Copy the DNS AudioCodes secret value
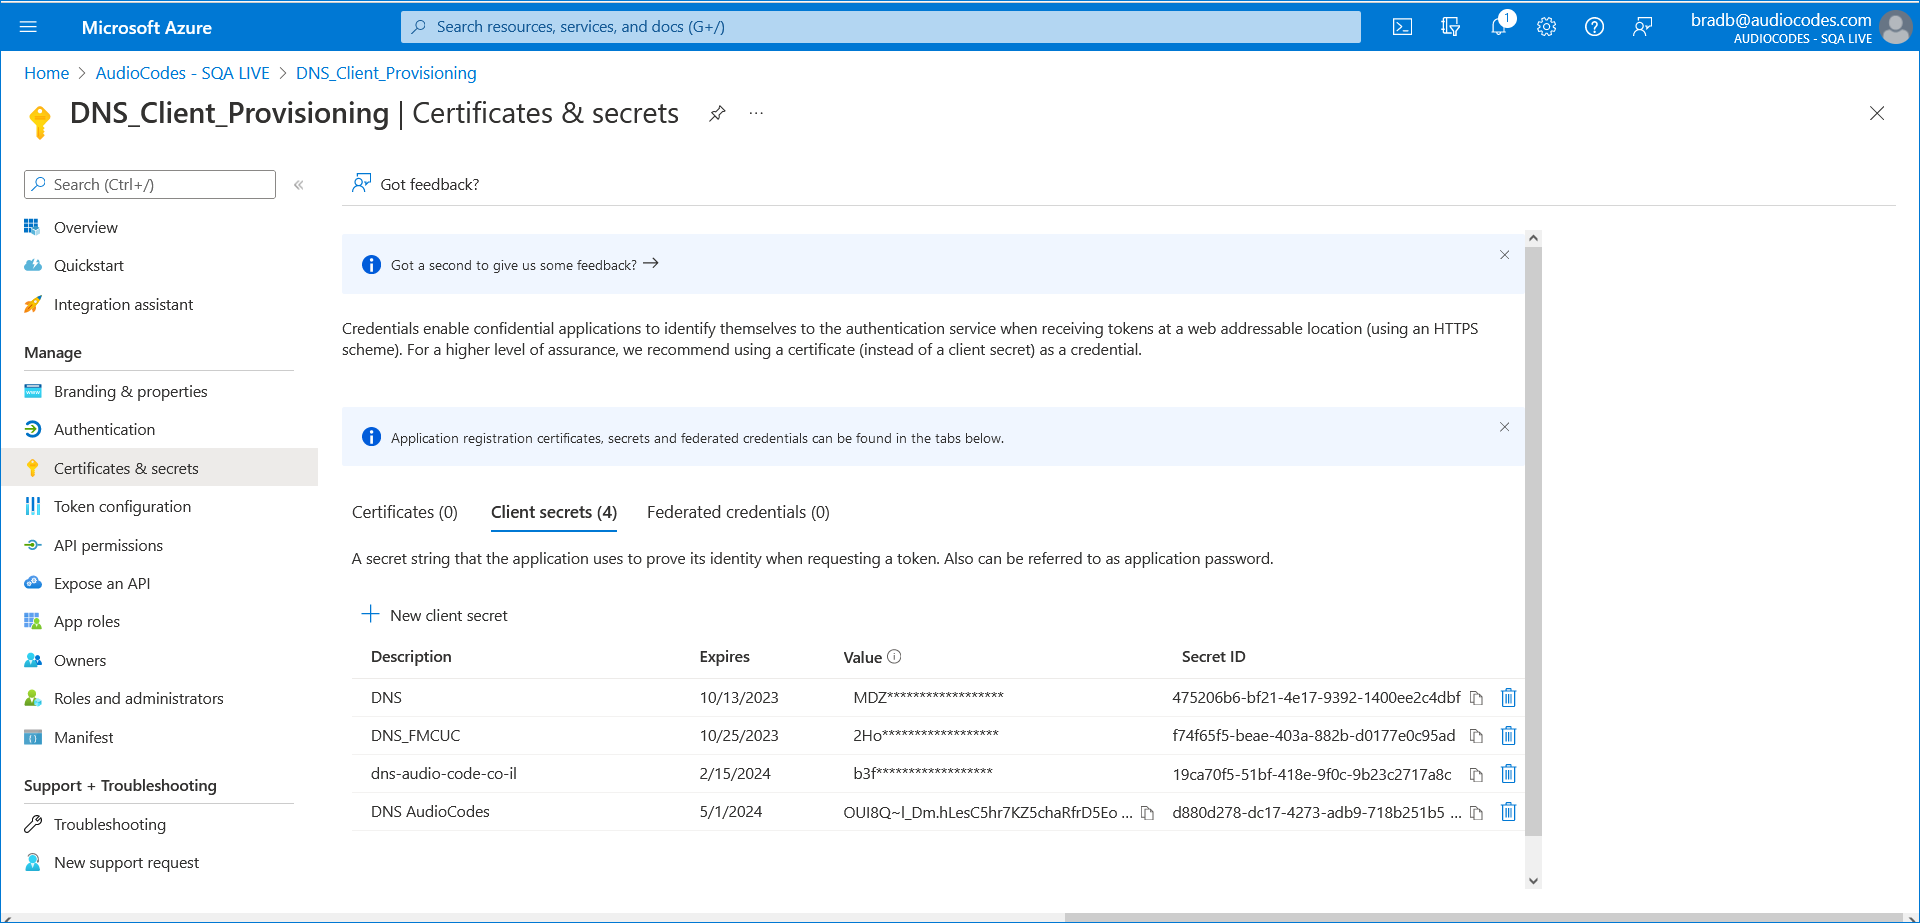The image size is (1920, 923). point(1146,812)
